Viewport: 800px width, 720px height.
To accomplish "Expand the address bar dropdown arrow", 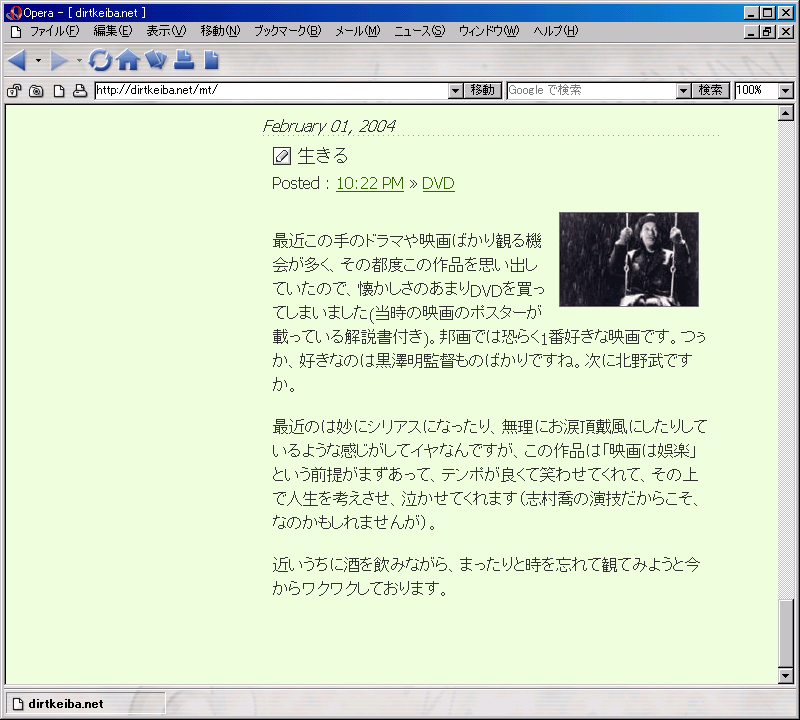I will [x=456, y=91].
